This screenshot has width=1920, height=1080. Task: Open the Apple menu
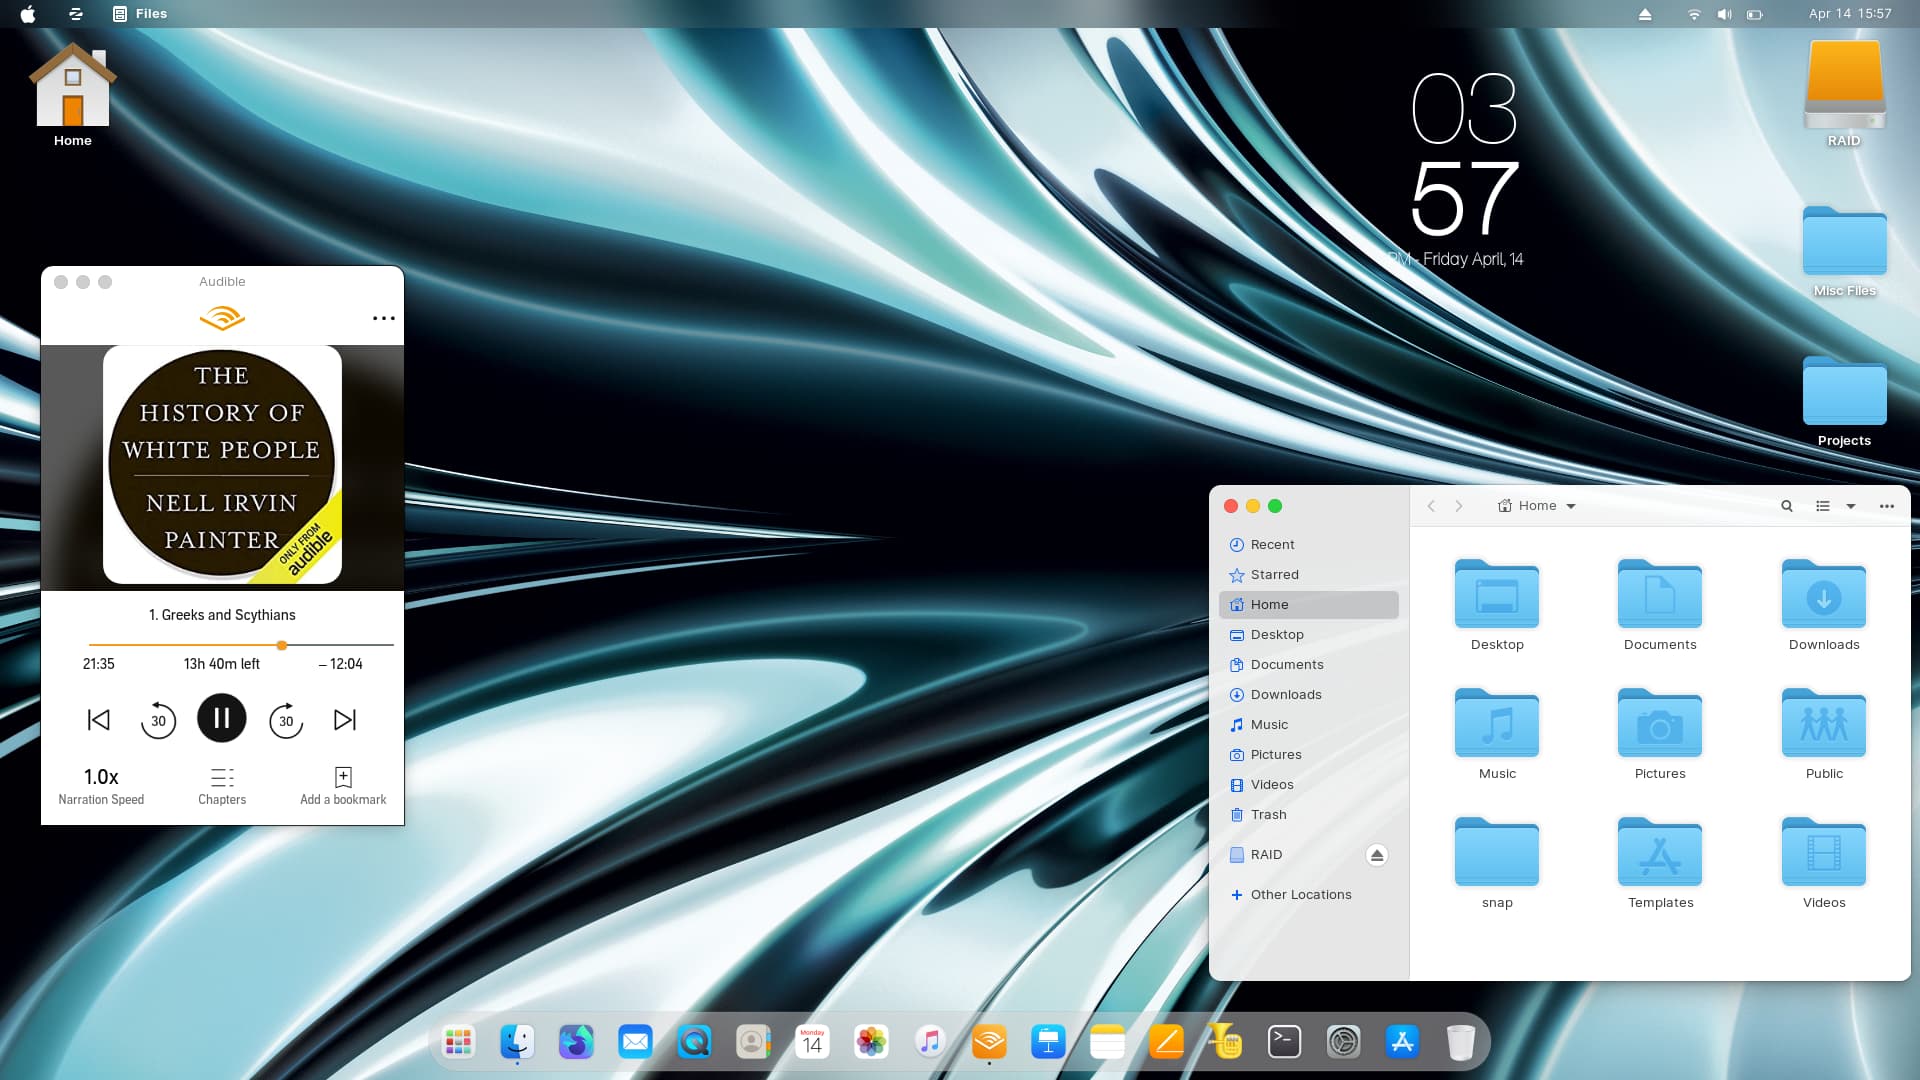[x=28, y=14]
